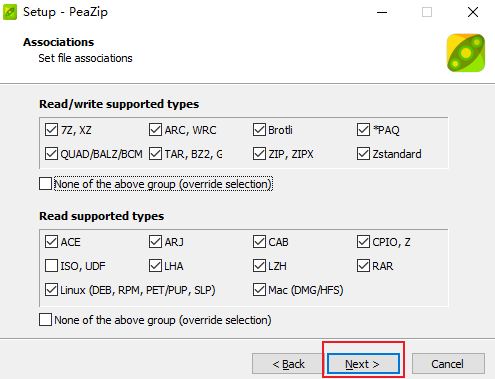Uncheck the 7Z, XZ association
Screen dimensions: 495x379
point(51,130)
